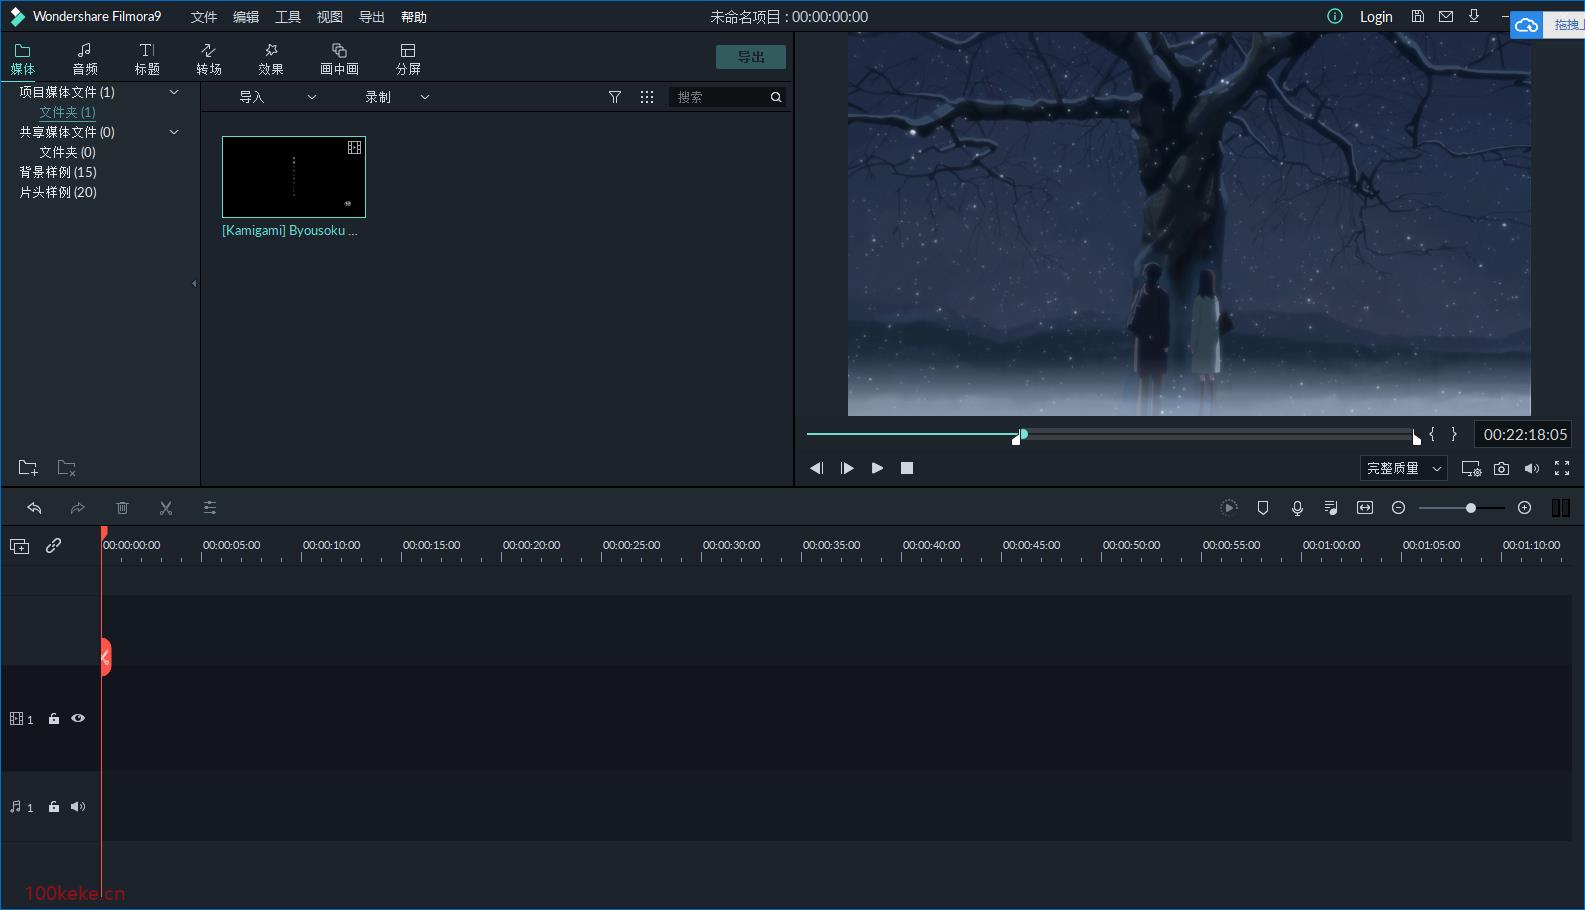Open the Split Screen (分屏) tab

(408, 59)
